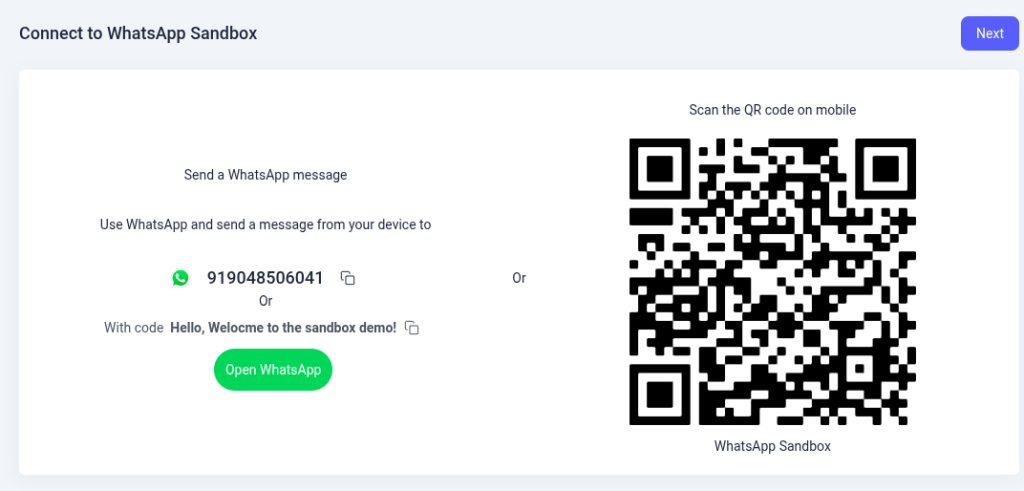Copy the sandbox code message

point(412,328)
